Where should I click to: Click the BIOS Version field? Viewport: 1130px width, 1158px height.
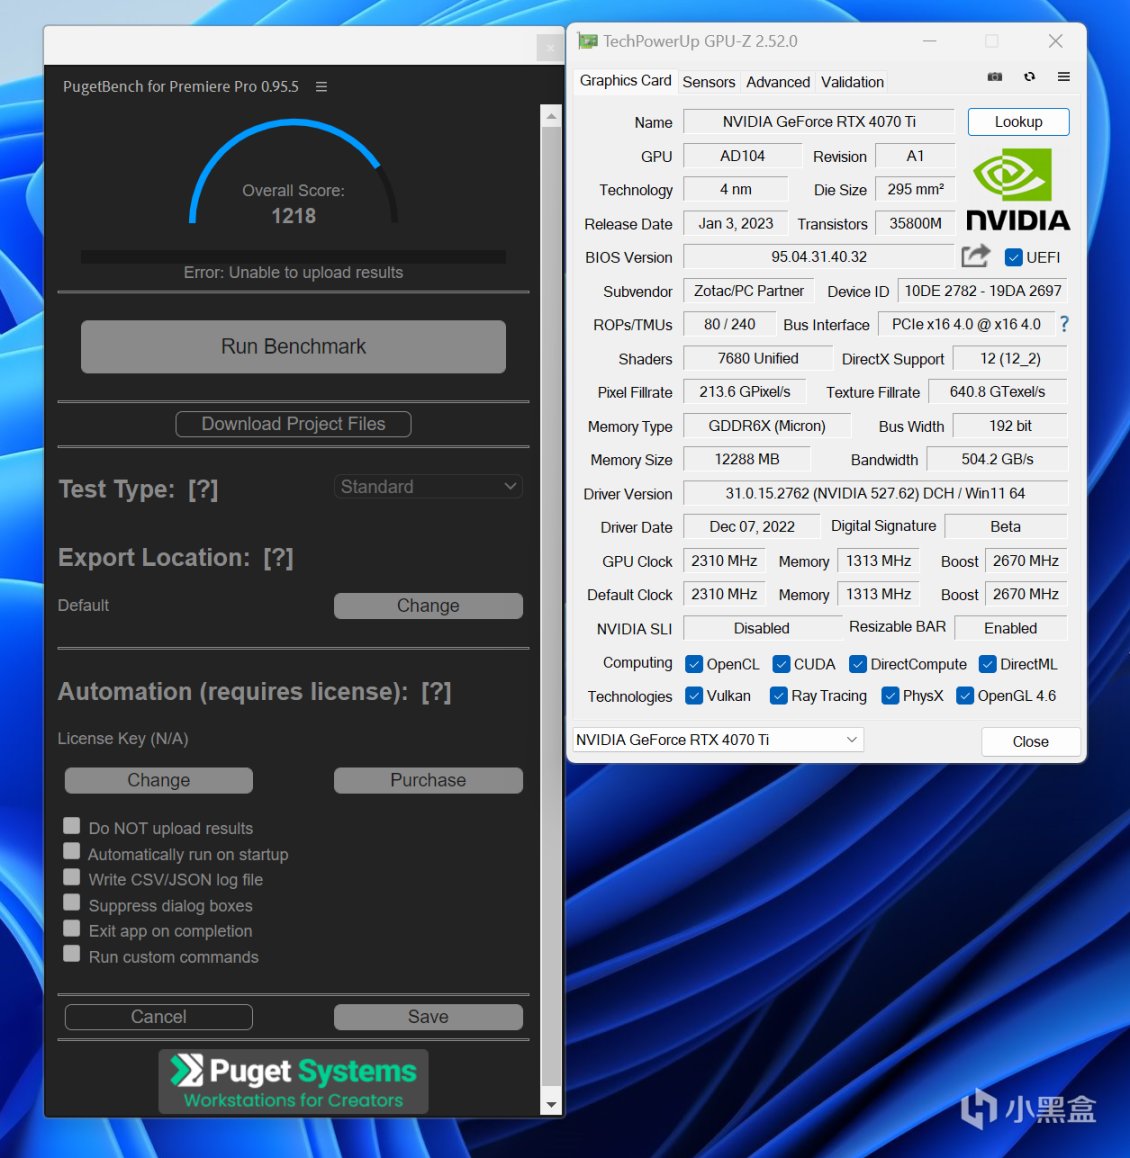[x=819, y=257]
